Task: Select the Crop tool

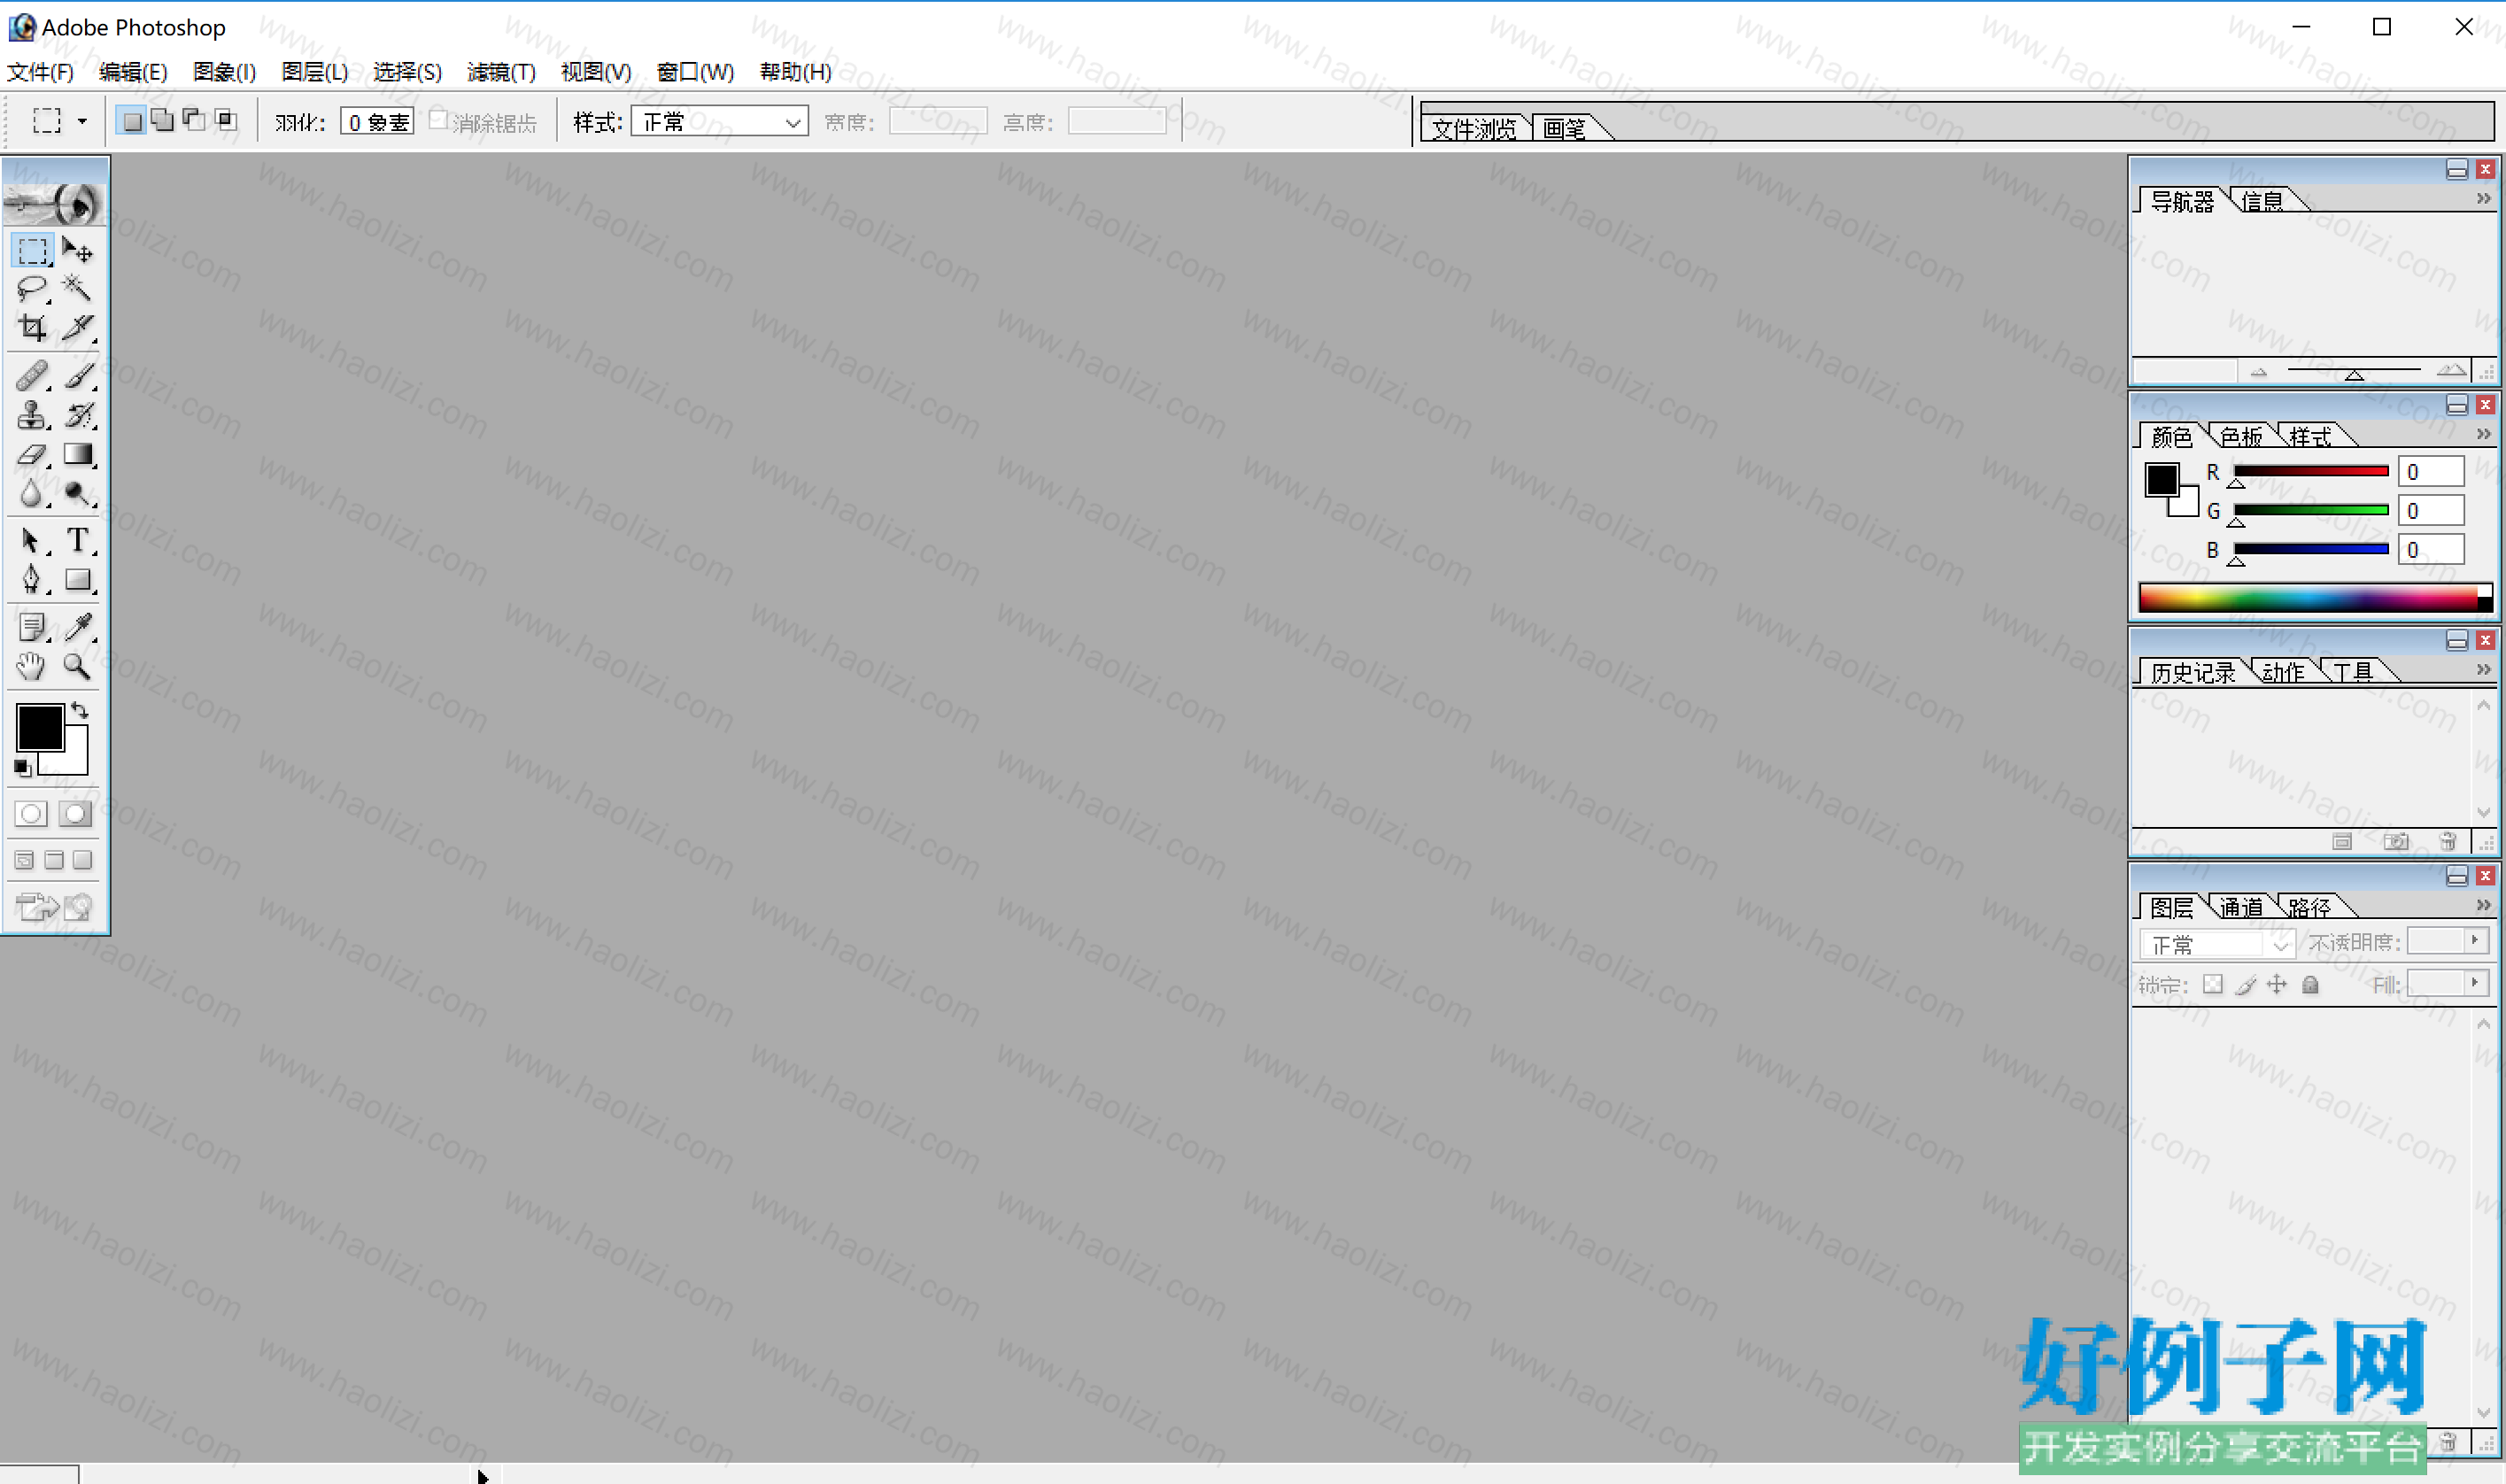Action: click(32, 328)
